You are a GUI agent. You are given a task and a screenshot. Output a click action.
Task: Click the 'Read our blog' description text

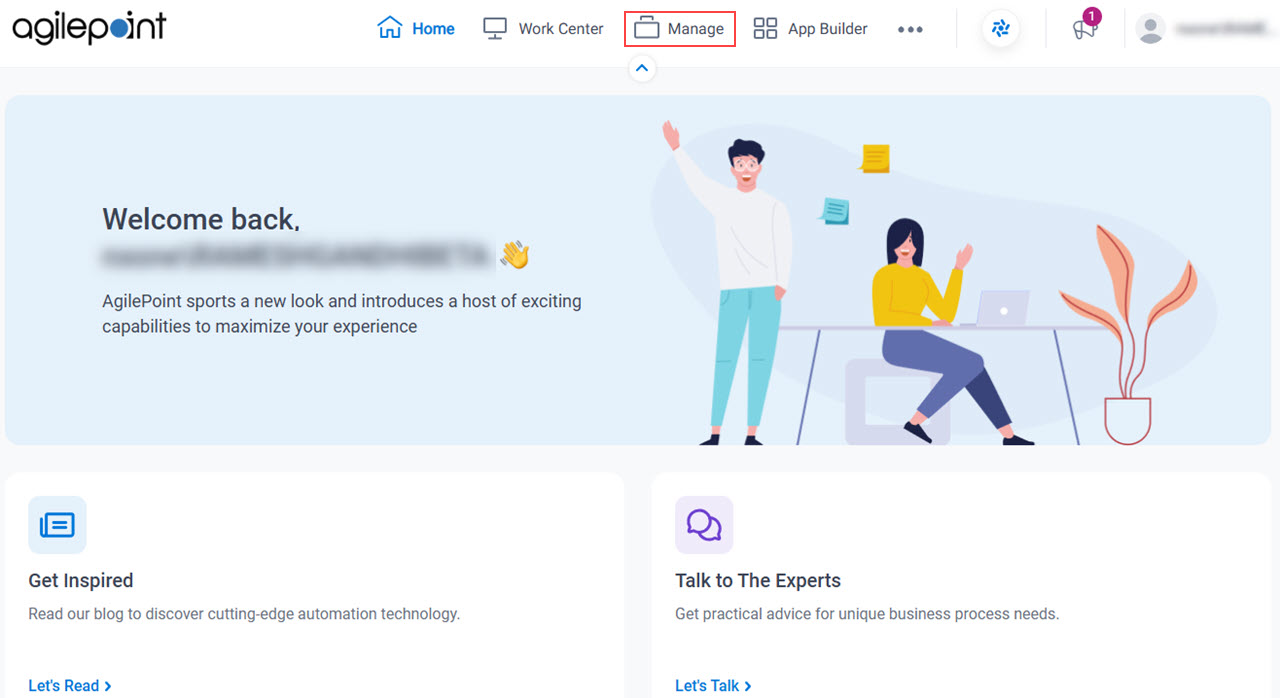coord(244,613)
